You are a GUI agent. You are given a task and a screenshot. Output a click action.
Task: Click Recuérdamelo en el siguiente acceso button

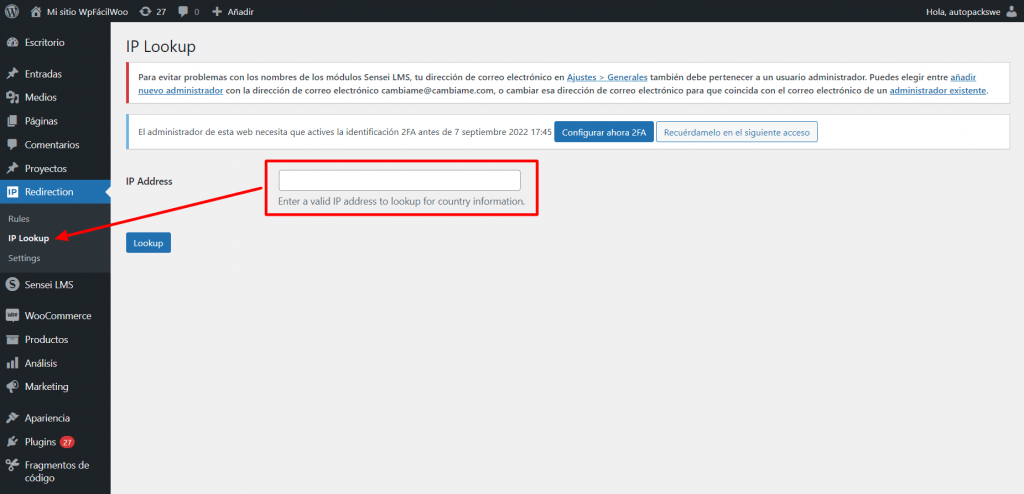pyautogui.click(x=737, y=132)
